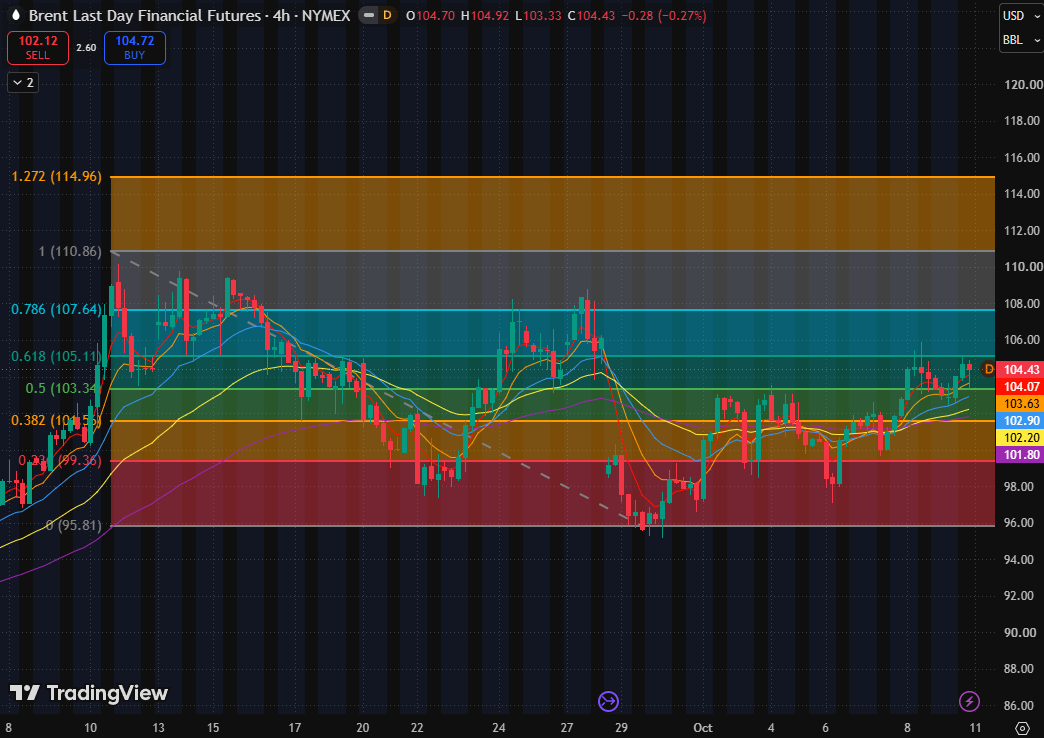Click the Brent oil drop symbol icon
The image size is (1044, 738).
(x=16, y=15)
